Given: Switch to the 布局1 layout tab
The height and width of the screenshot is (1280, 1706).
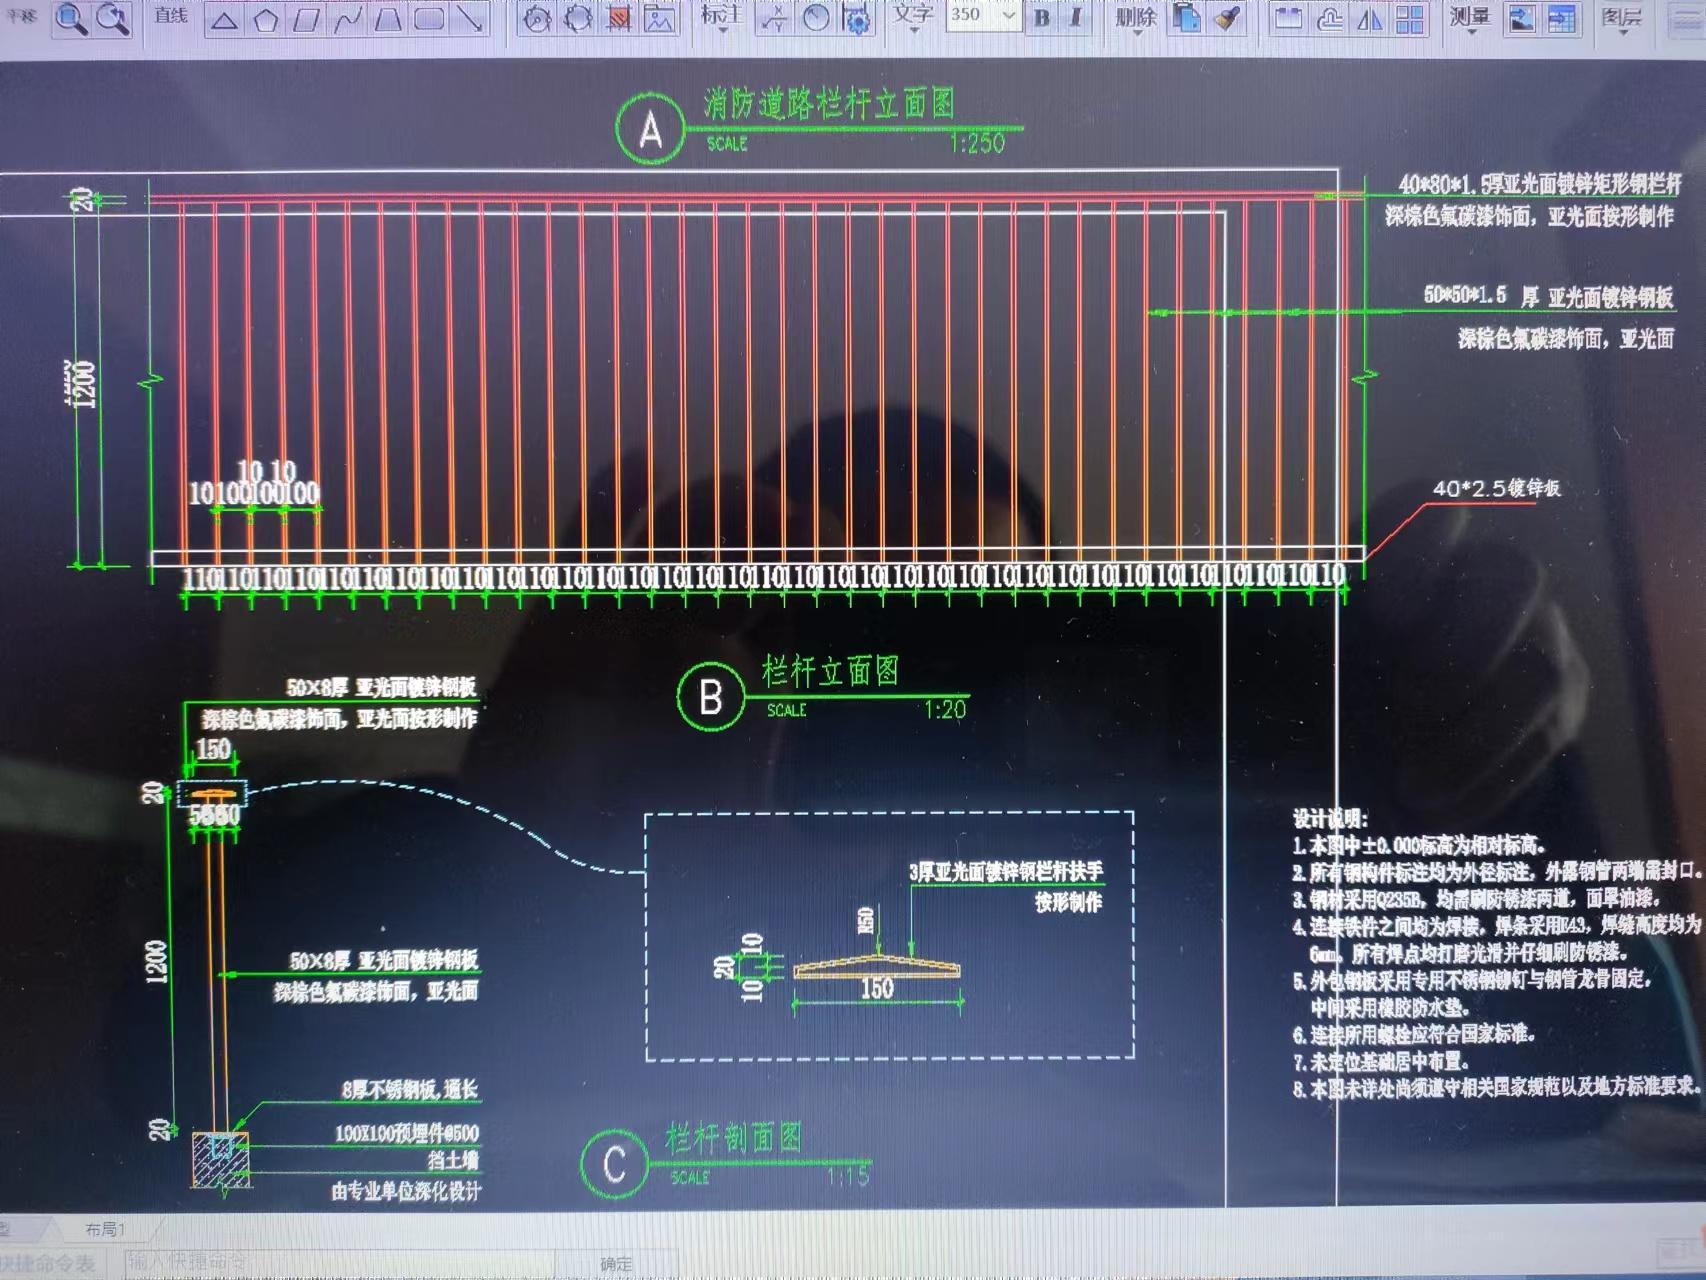Looking at the screenshot, I should tap(105, 1229).
